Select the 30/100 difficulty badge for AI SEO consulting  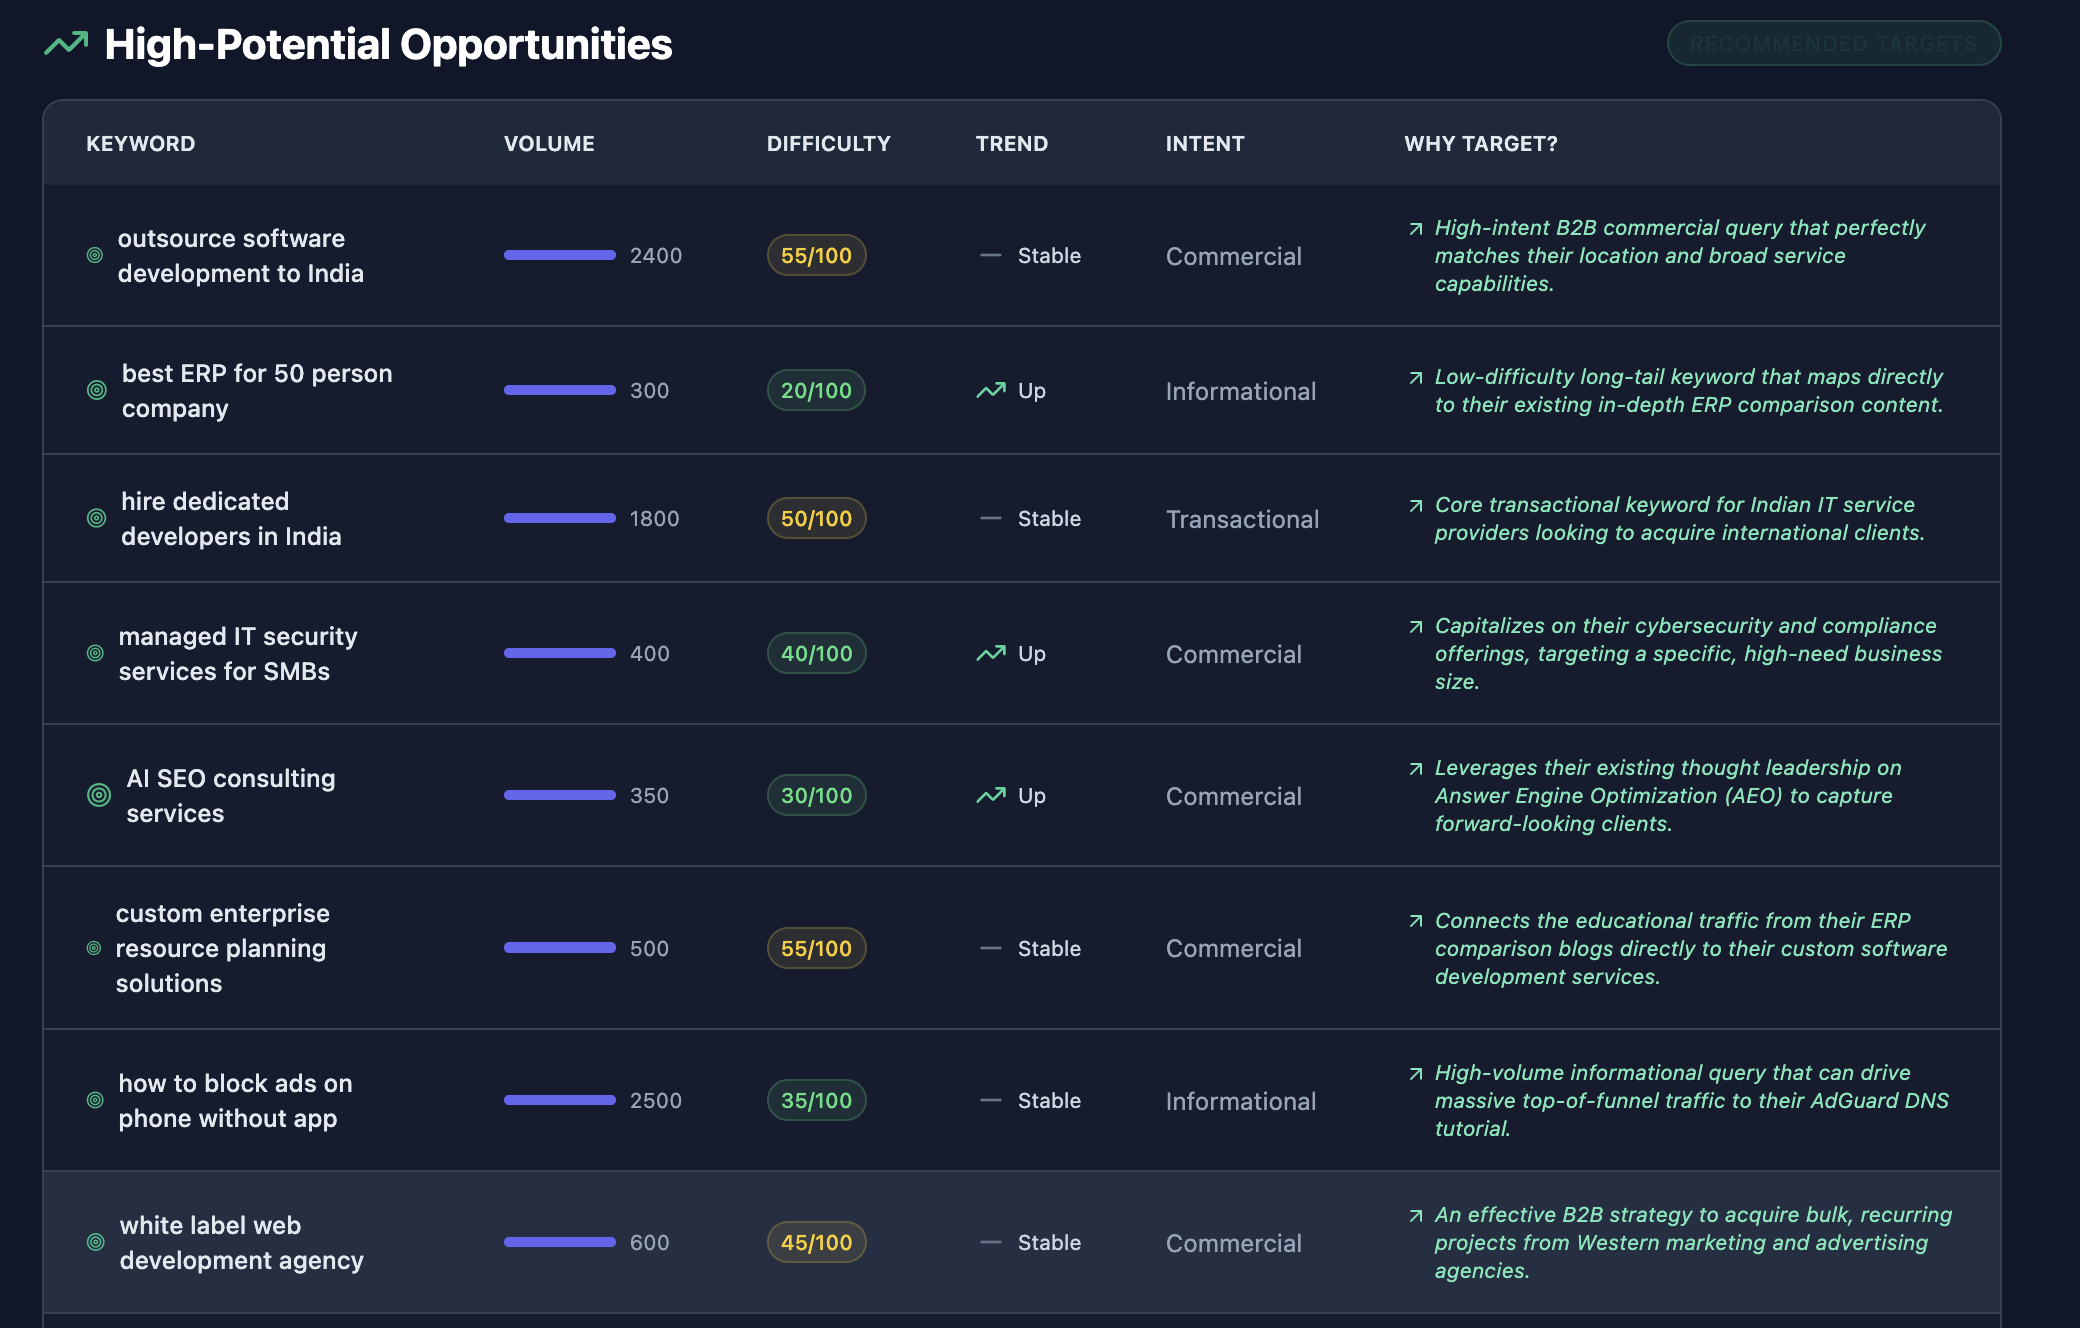(x=816, y=795)
